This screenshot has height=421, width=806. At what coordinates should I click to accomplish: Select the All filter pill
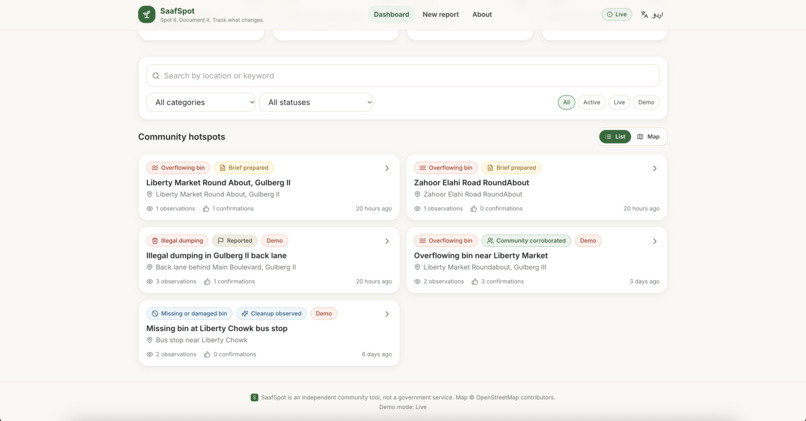[x=566, y=102]
